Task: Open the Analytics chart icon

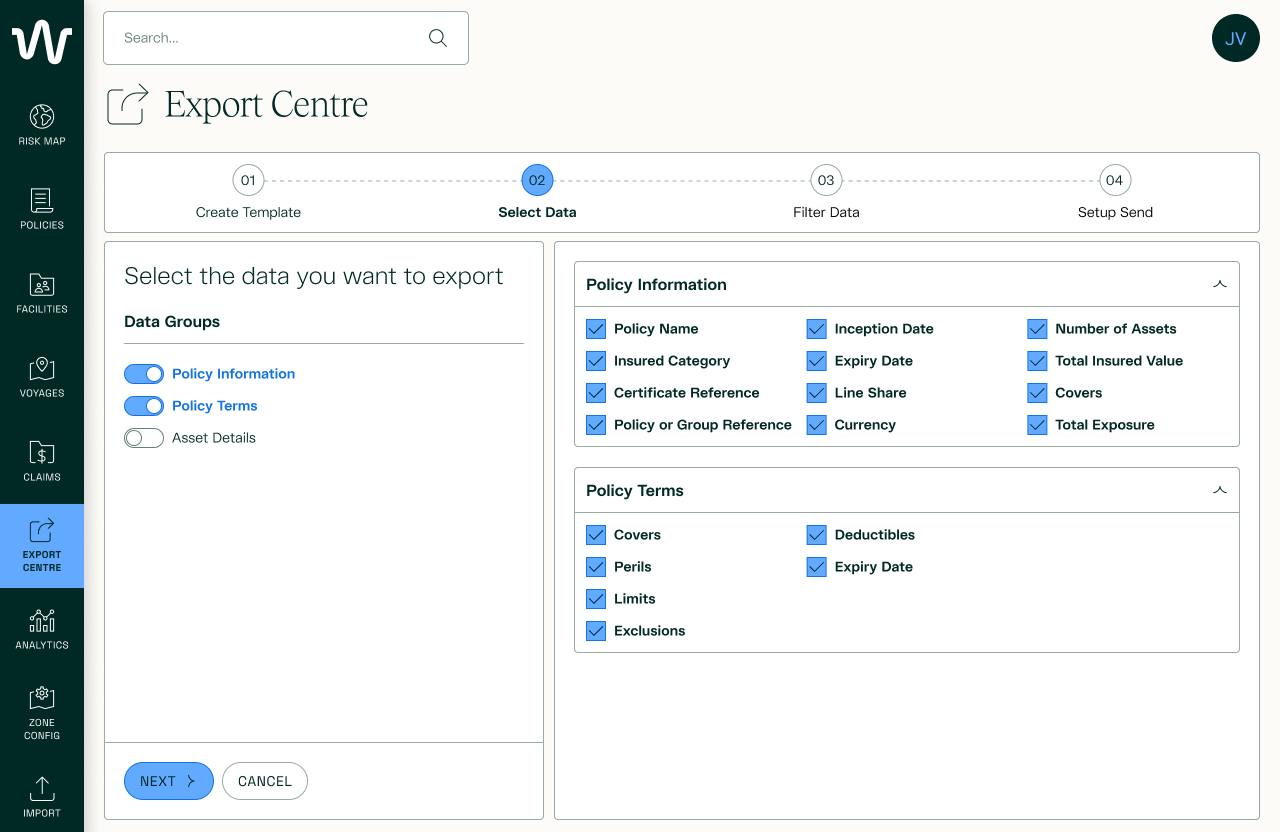Action: 42,620
